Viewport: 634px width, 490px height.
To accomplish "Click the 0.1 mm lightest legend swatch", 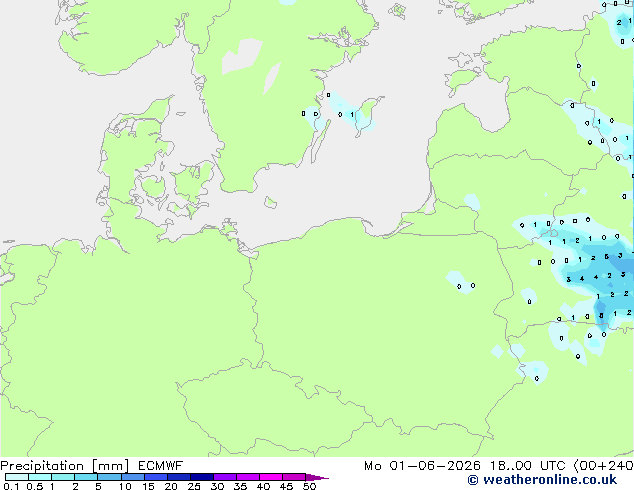I will (17, 477).
